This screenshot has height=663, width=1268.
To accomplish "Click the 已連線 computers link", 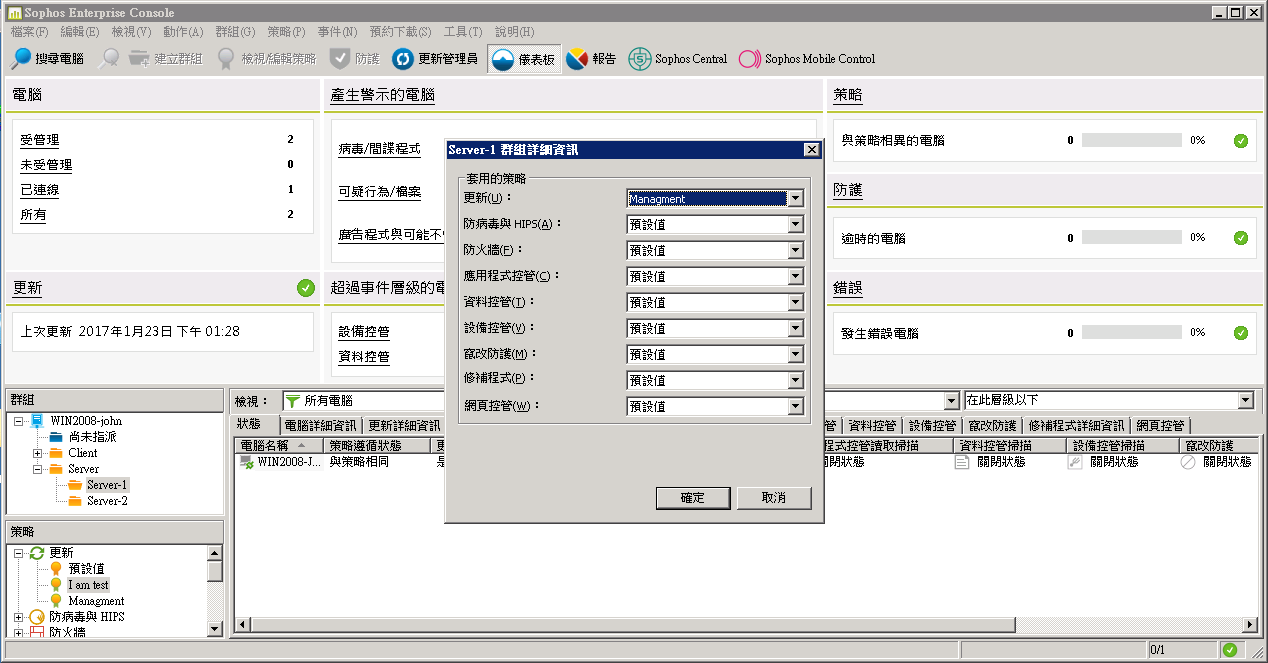I will (x=39, y=190).
